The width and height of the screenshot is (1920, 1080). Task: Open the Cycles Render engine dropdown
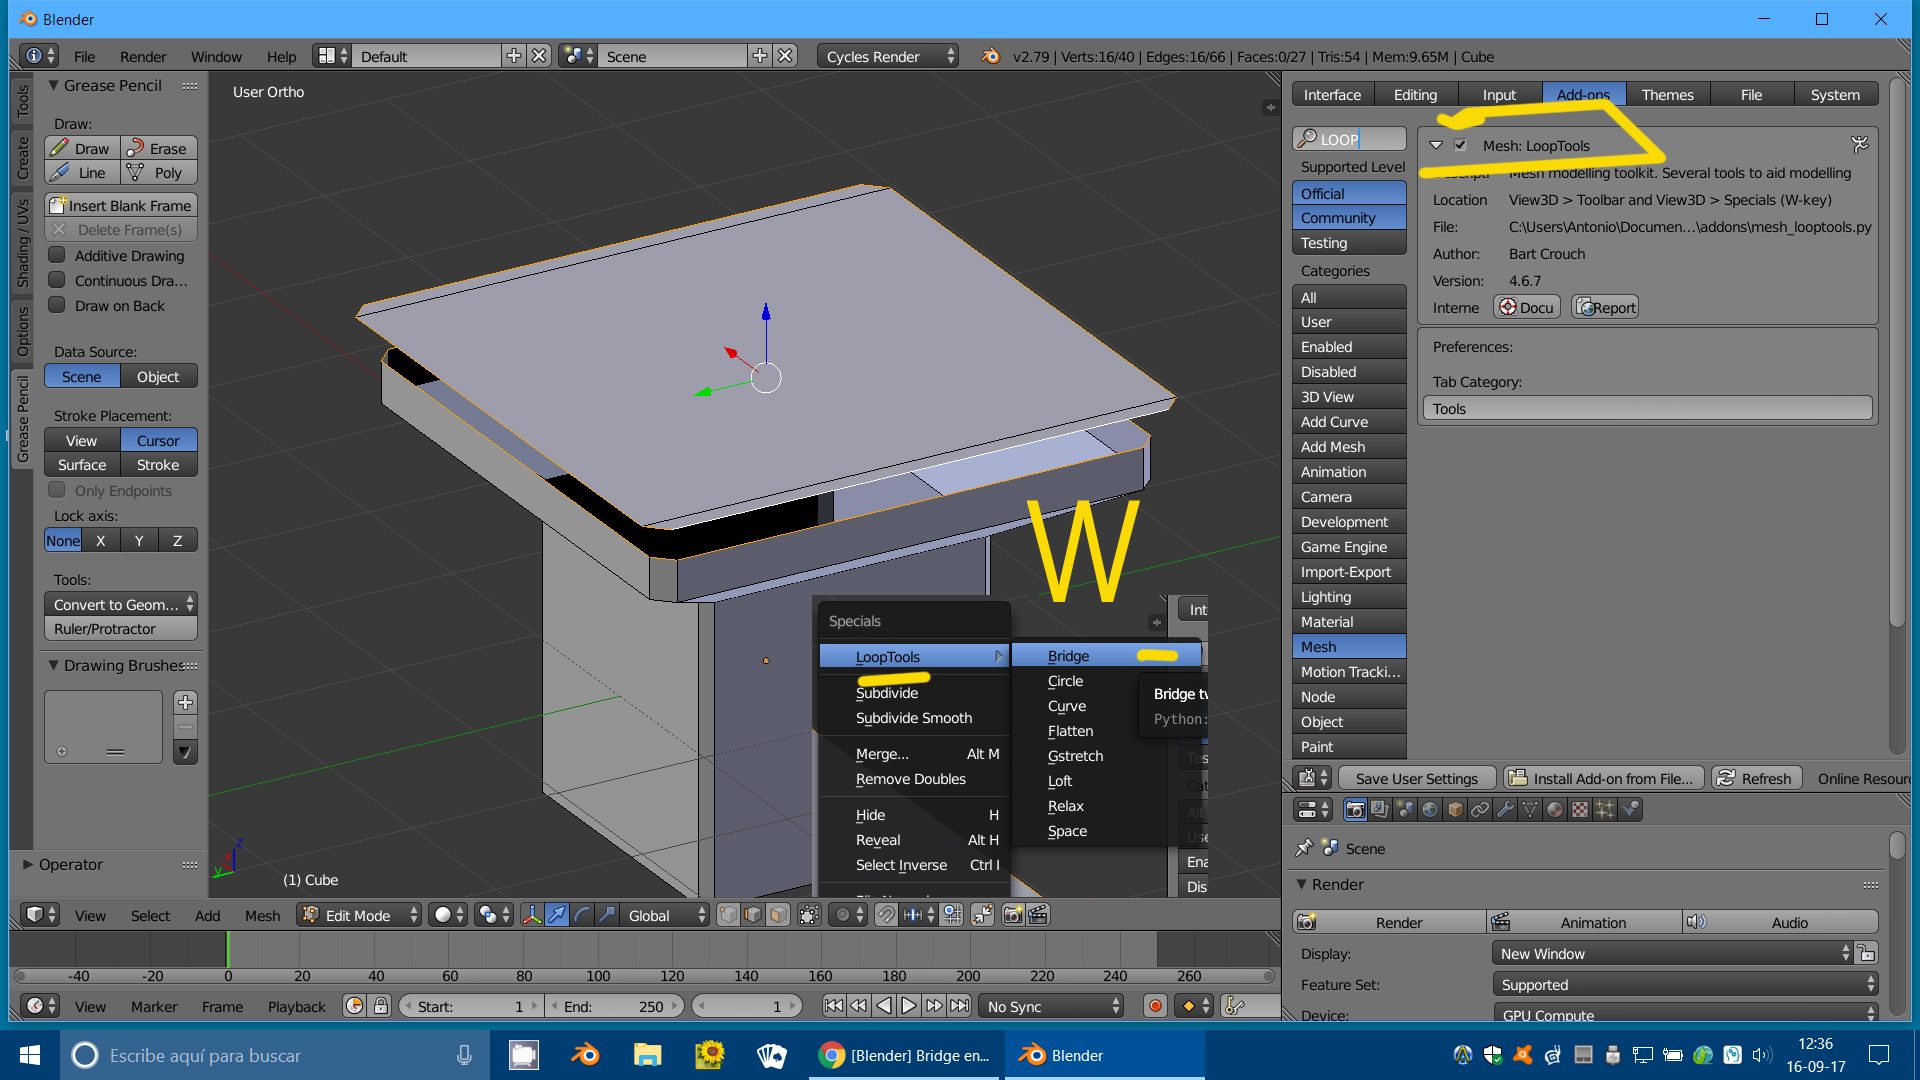tap(888, 57)
